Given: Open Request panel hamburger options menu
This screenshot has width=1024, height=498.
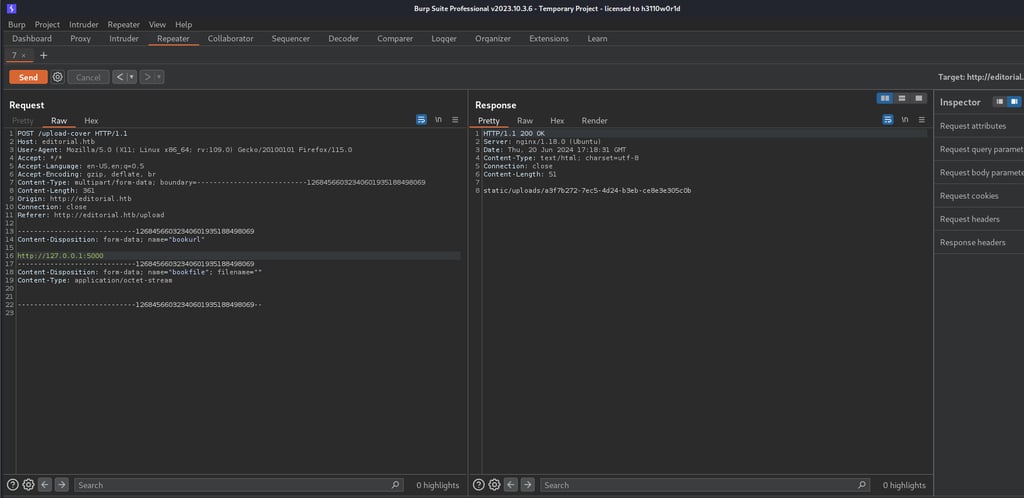Looking at the screenshot, I should tap(455, 120).
